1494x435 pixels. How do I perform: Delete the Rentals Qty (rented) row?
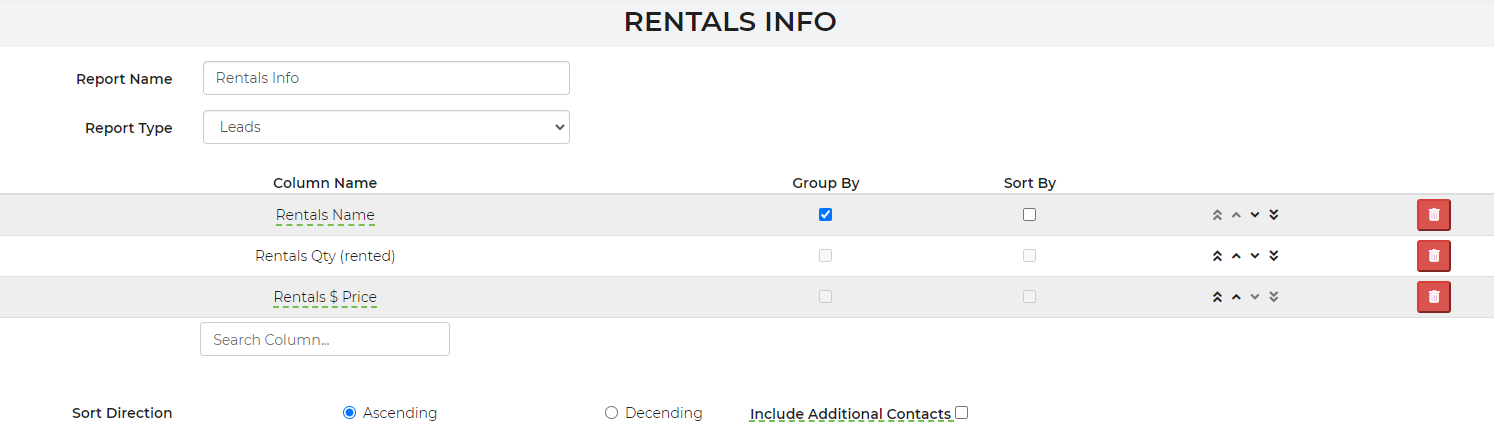coord(1433,256)
